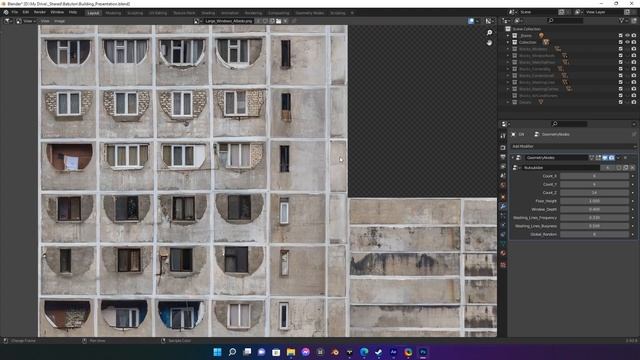Open the Render menu
This screenshot has width=640, height=360.
point(40,12)
